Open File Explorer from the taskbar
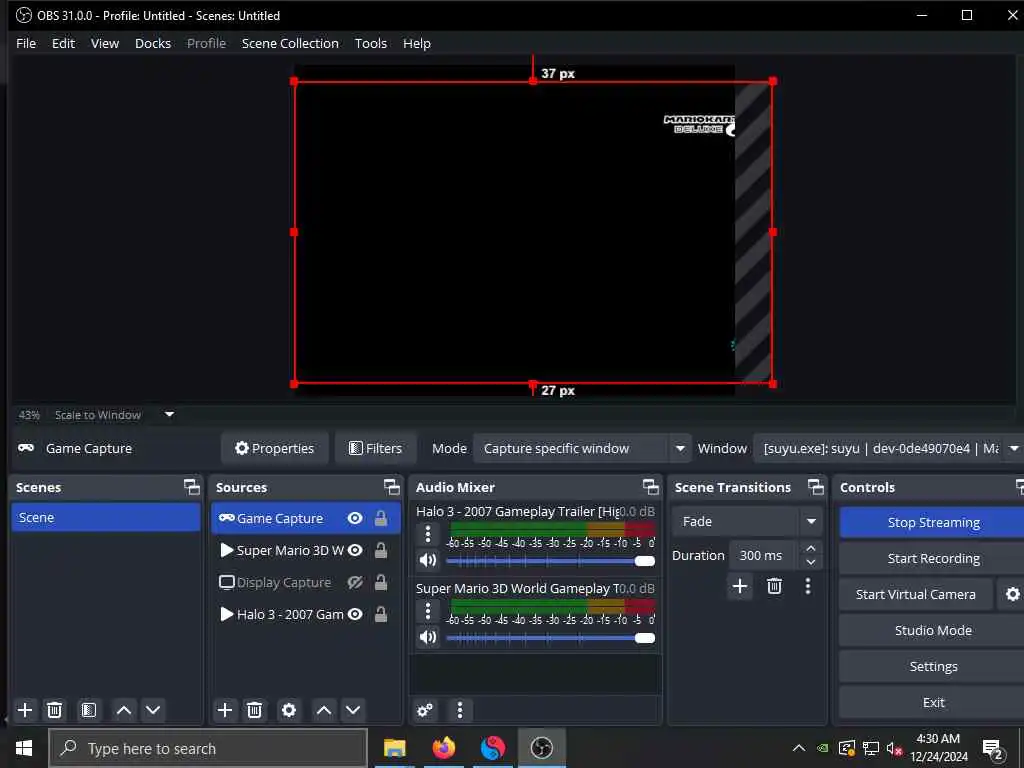This screenshot has width=1024, height=768. pos(394,748)
